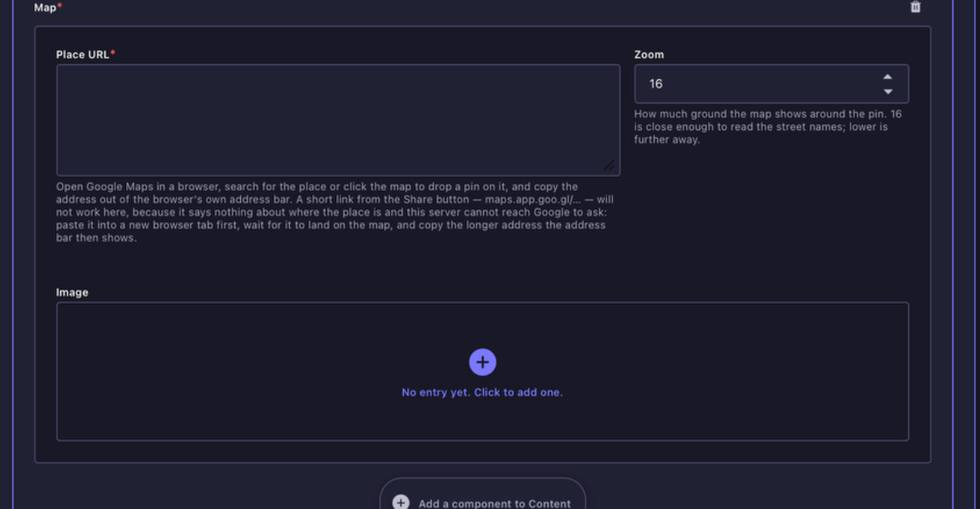Decrease the Zoom value with down arrow
980x509 pixels.
click(888, 91)
